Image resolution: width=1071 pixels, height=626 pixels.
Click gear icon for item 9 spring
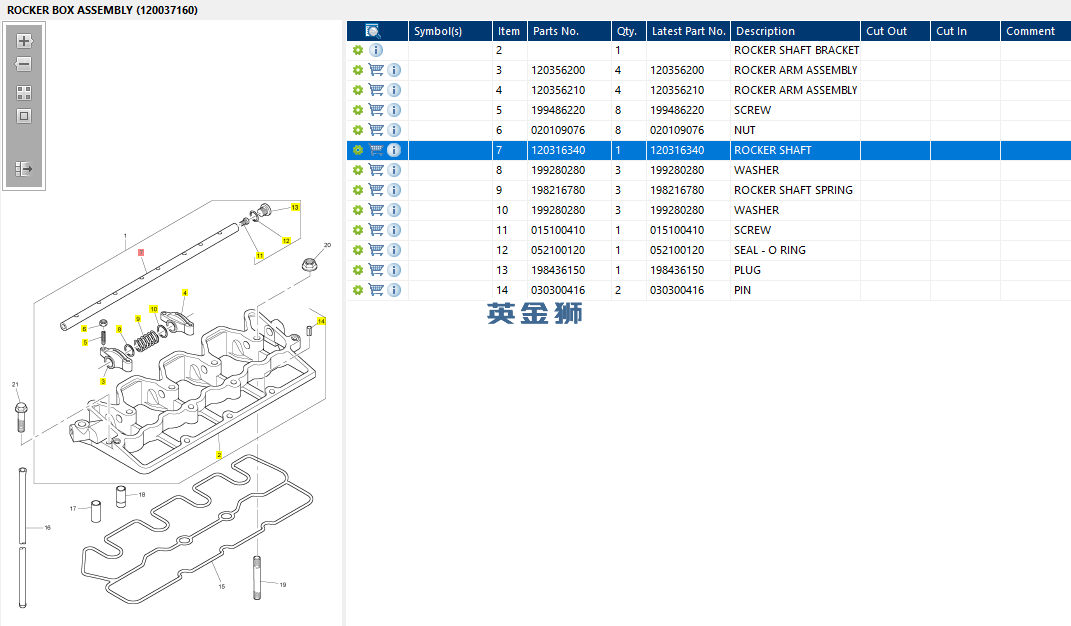[357, 190]
